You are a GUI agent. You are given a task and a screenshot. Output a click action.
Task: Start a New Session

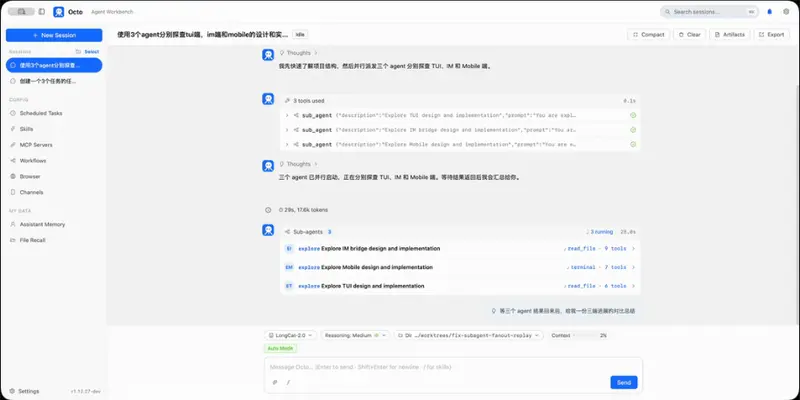[x=54, y=35]
